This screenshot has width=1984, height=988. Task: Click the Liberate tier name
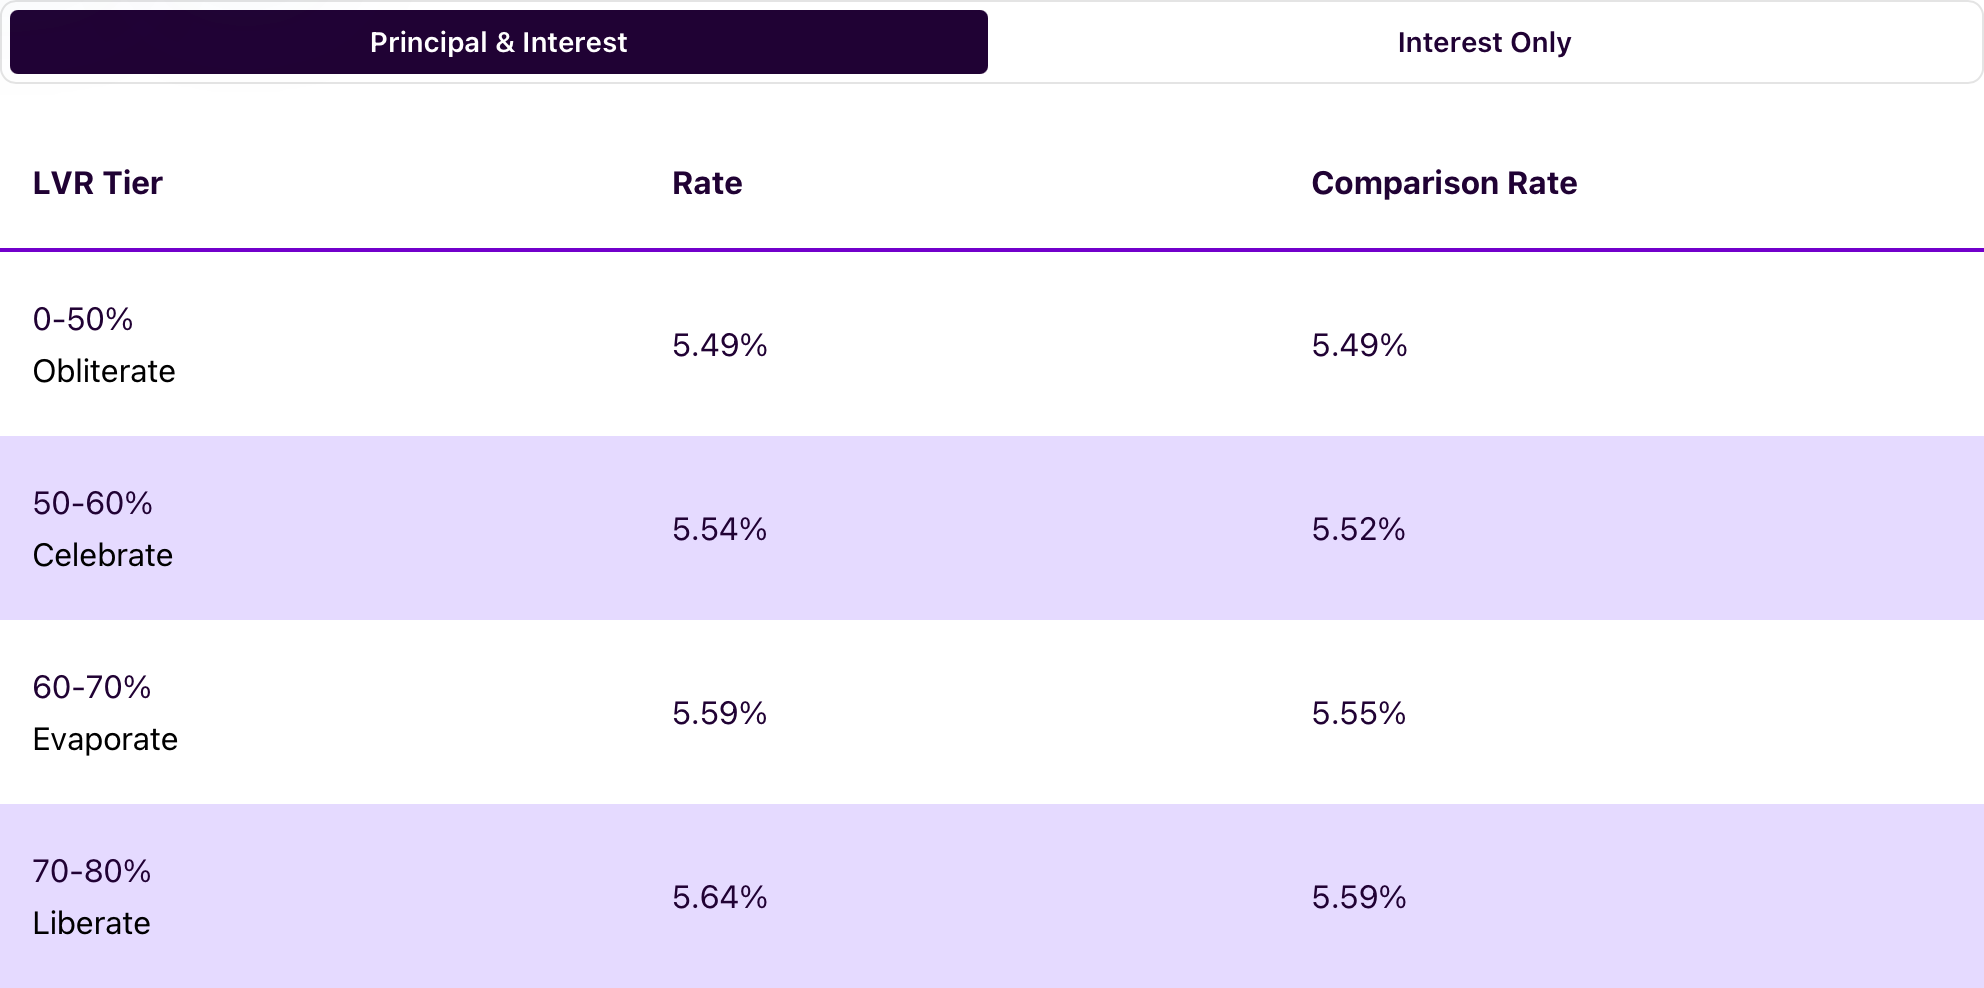tap(91, 923)
